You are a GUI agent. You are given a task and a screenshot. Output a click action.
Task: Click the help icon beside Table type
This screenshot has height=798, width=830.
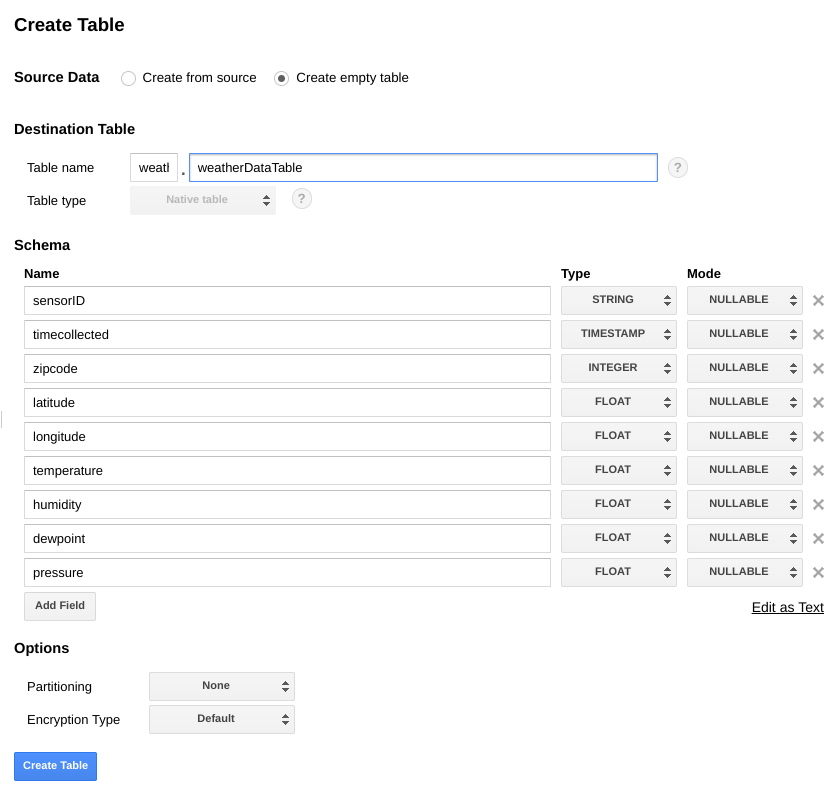(301, 199)
